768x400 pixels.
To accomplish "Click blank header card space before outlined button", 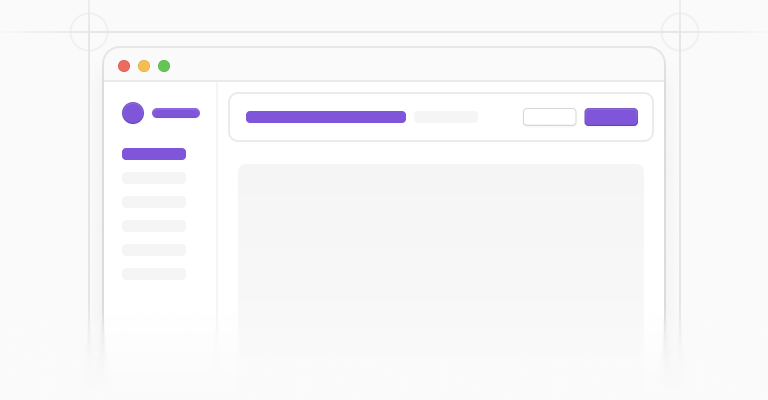I will [500, 117].
